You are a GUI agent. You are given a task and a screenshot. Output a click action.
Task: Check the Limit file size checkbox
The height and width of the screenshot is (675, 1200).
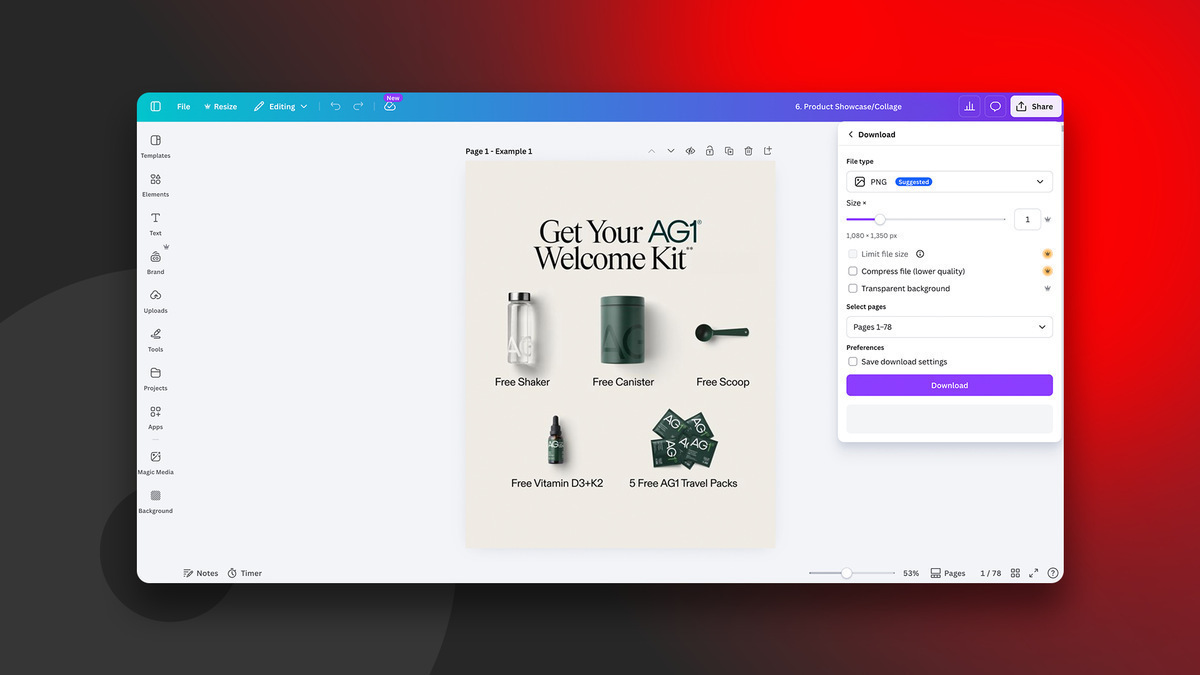point(853,254)
